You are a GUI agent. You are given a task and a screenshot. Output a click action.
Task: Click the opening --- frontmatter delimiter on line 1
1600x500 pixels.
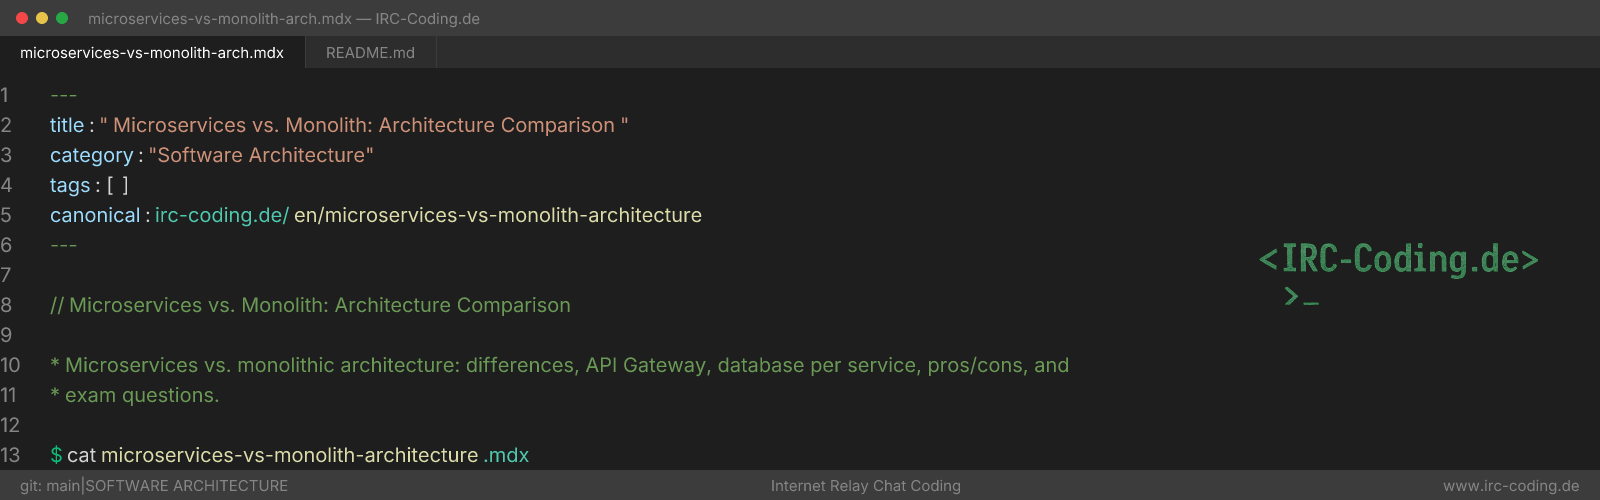(x=64, y=95)
